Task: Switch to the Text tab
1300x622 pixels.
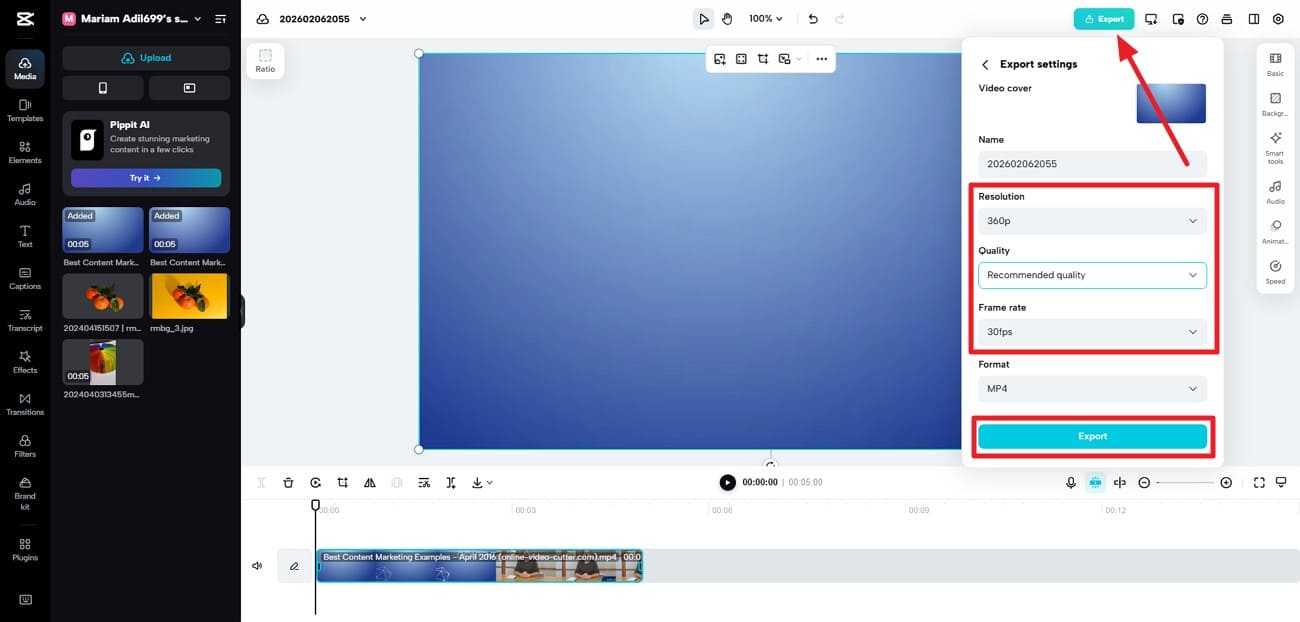Action: 25,236
